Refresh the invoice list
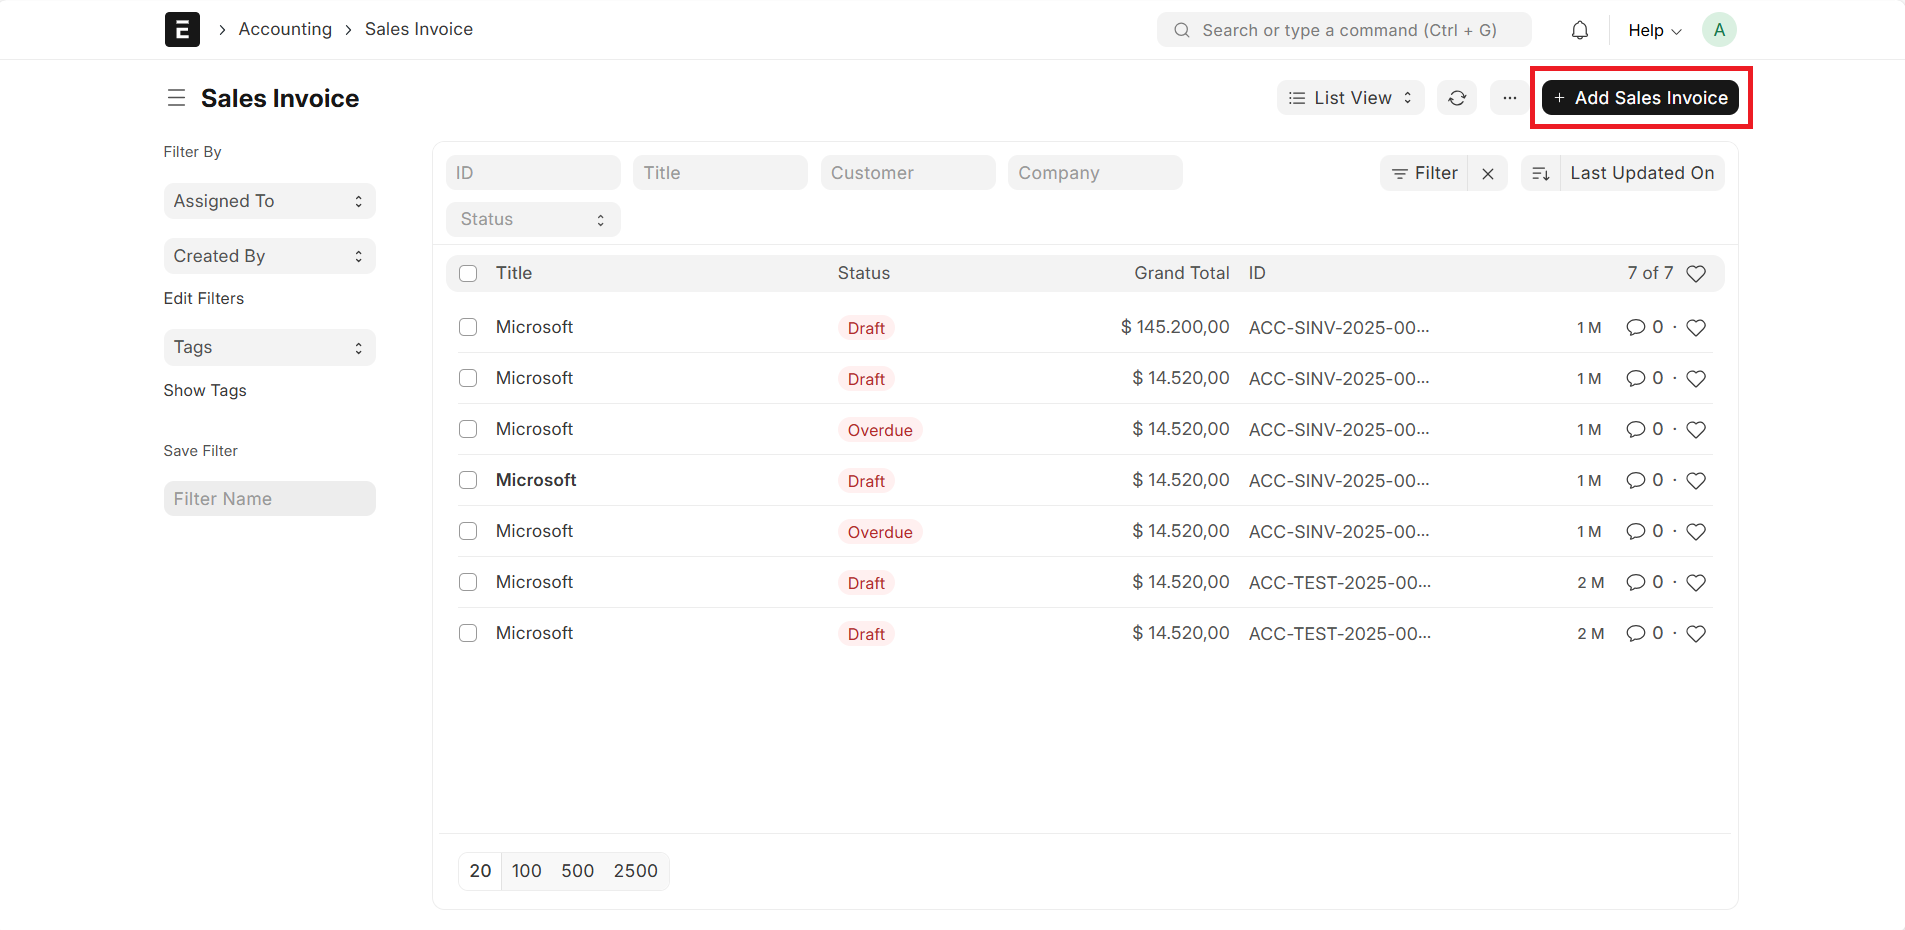Viewport: 1905px width, 930px height. (x=1457, y=97)
